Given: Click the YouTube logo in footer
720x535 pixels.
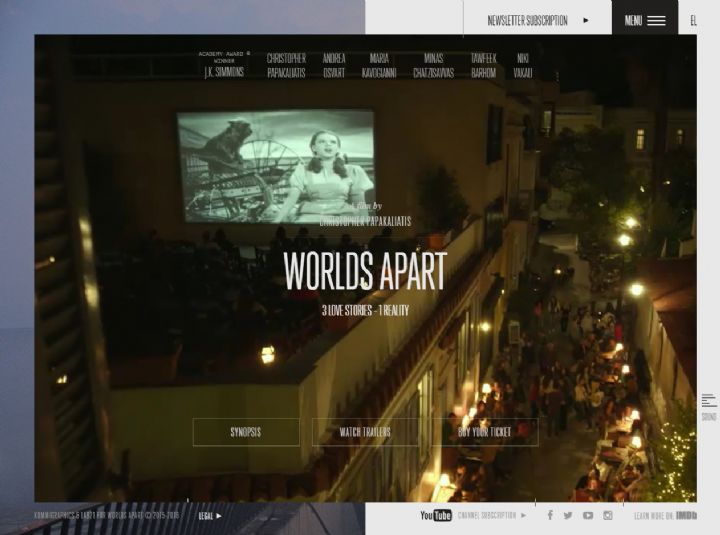Looking at the screenshot, I should click(435, 516).
